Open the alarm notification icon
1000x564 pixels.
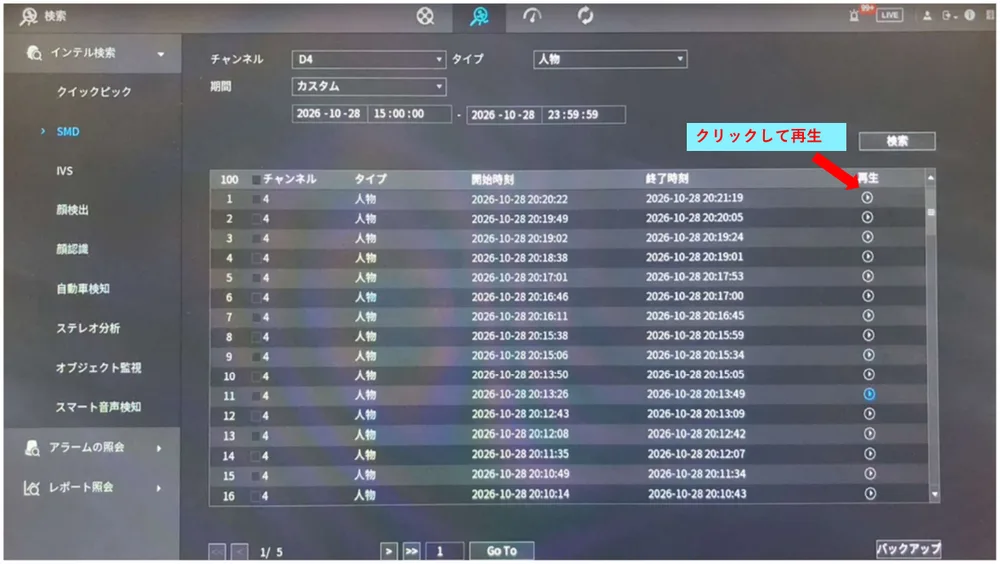tap(854, 15)
